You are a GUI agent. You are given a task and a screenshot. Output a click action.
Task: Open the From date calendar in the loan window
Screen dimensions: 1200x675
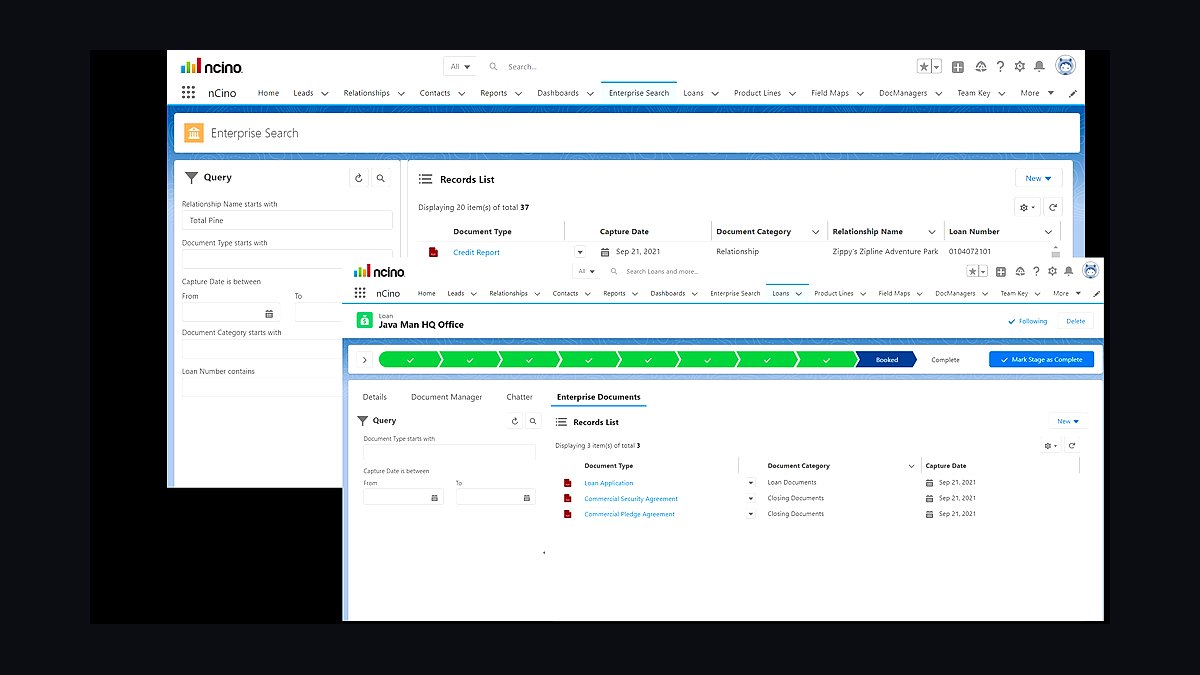[x=434, y=497]
